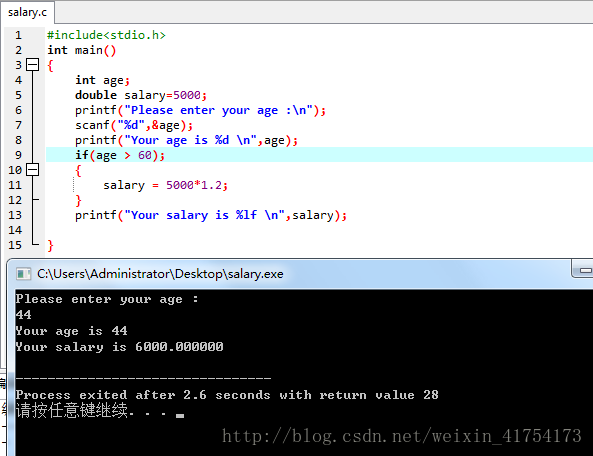Click the entered value 44 in console

pos(23,315)
